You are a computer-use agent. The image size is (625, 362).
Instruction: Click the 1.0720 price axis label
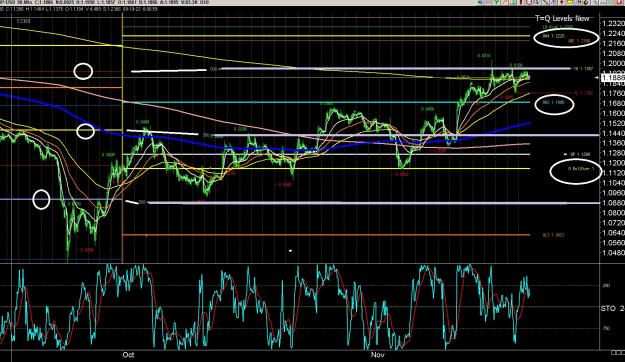click(x=614, y=223)
